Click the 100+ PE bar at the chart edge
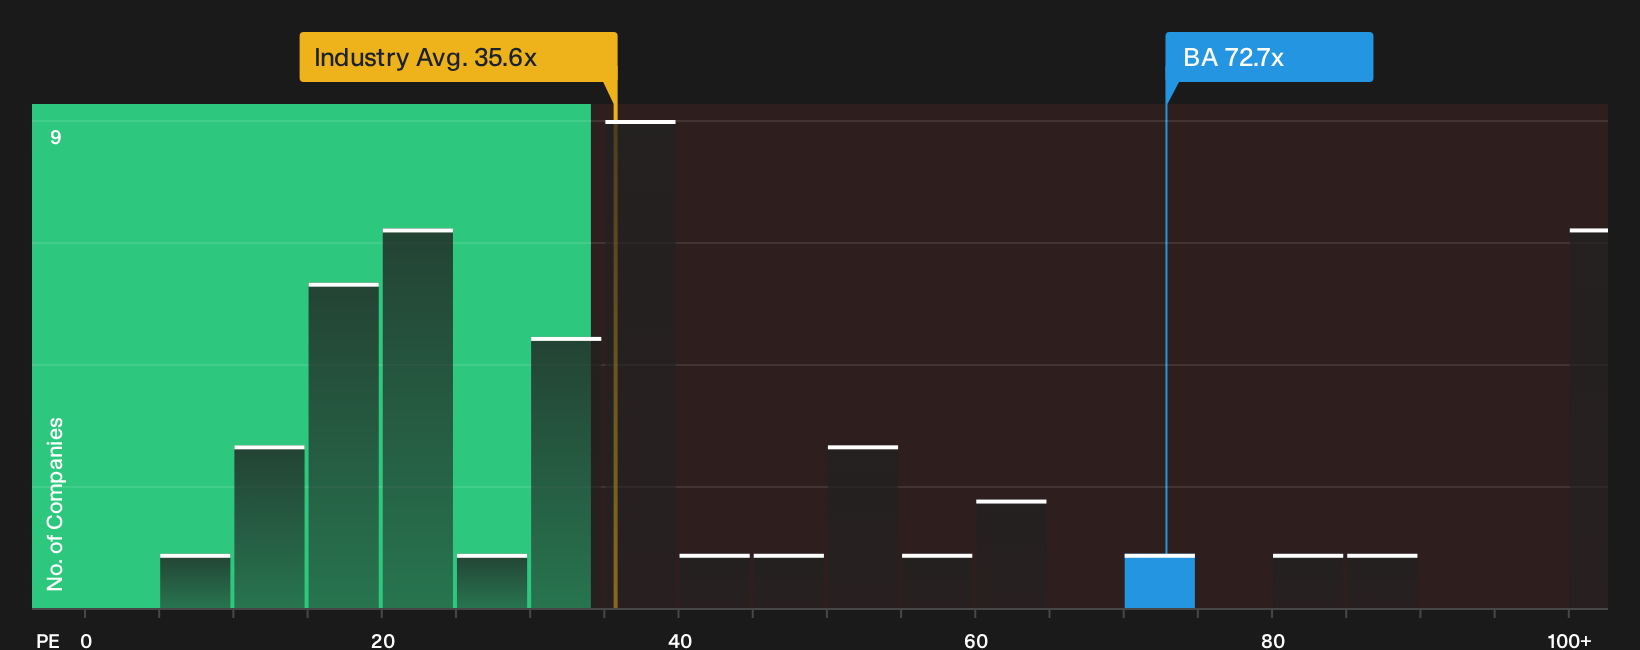 [1589, 419]
